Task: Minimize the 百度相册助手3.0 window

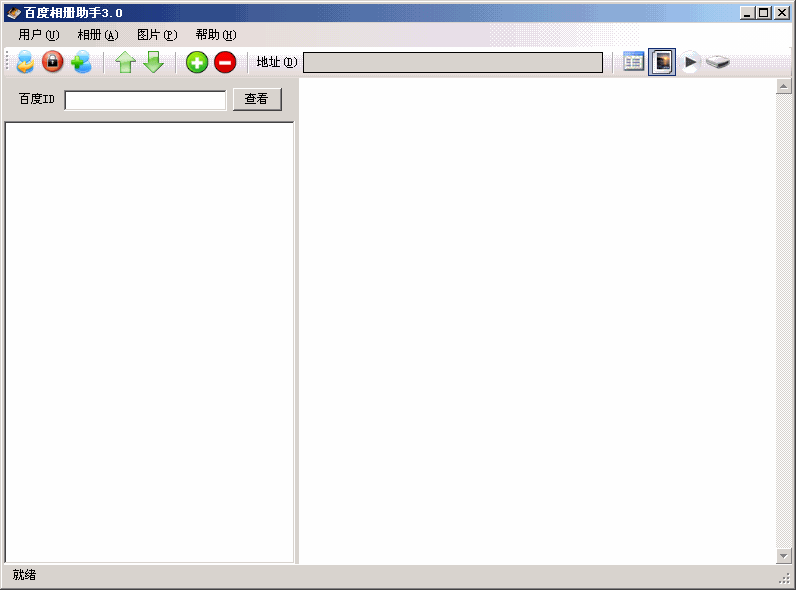Action: [746, 13]
